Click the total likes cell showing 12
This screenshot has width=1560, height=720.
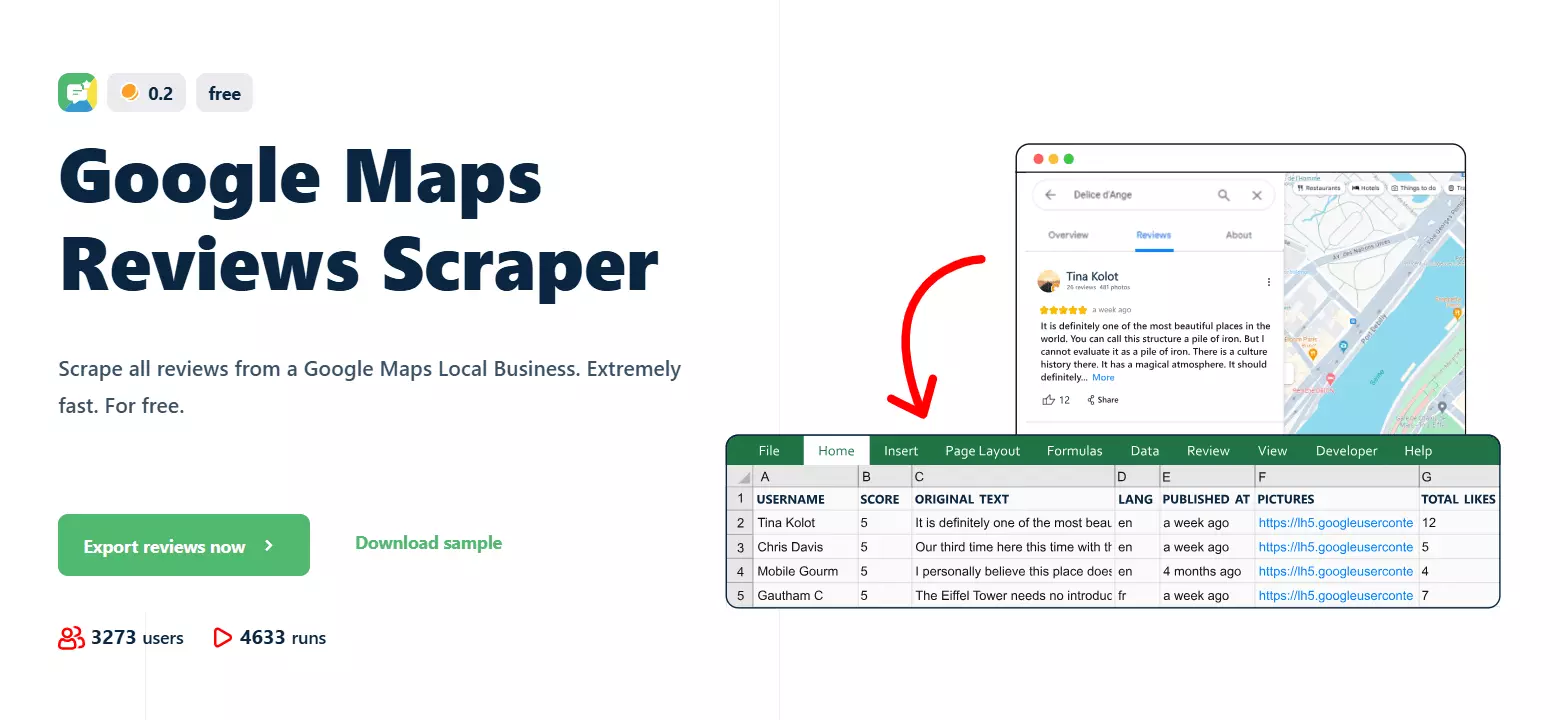click(x=1459, y=523)
